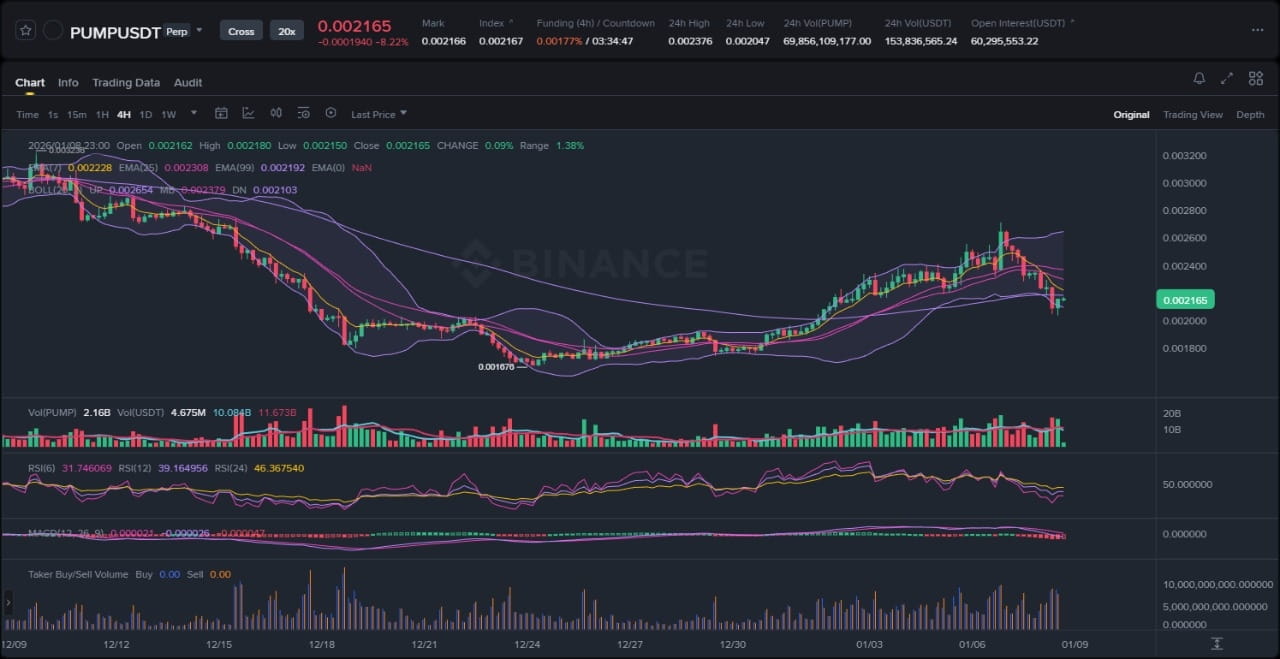
Task: Open the alert bell icon
Action: [1199, 78]
